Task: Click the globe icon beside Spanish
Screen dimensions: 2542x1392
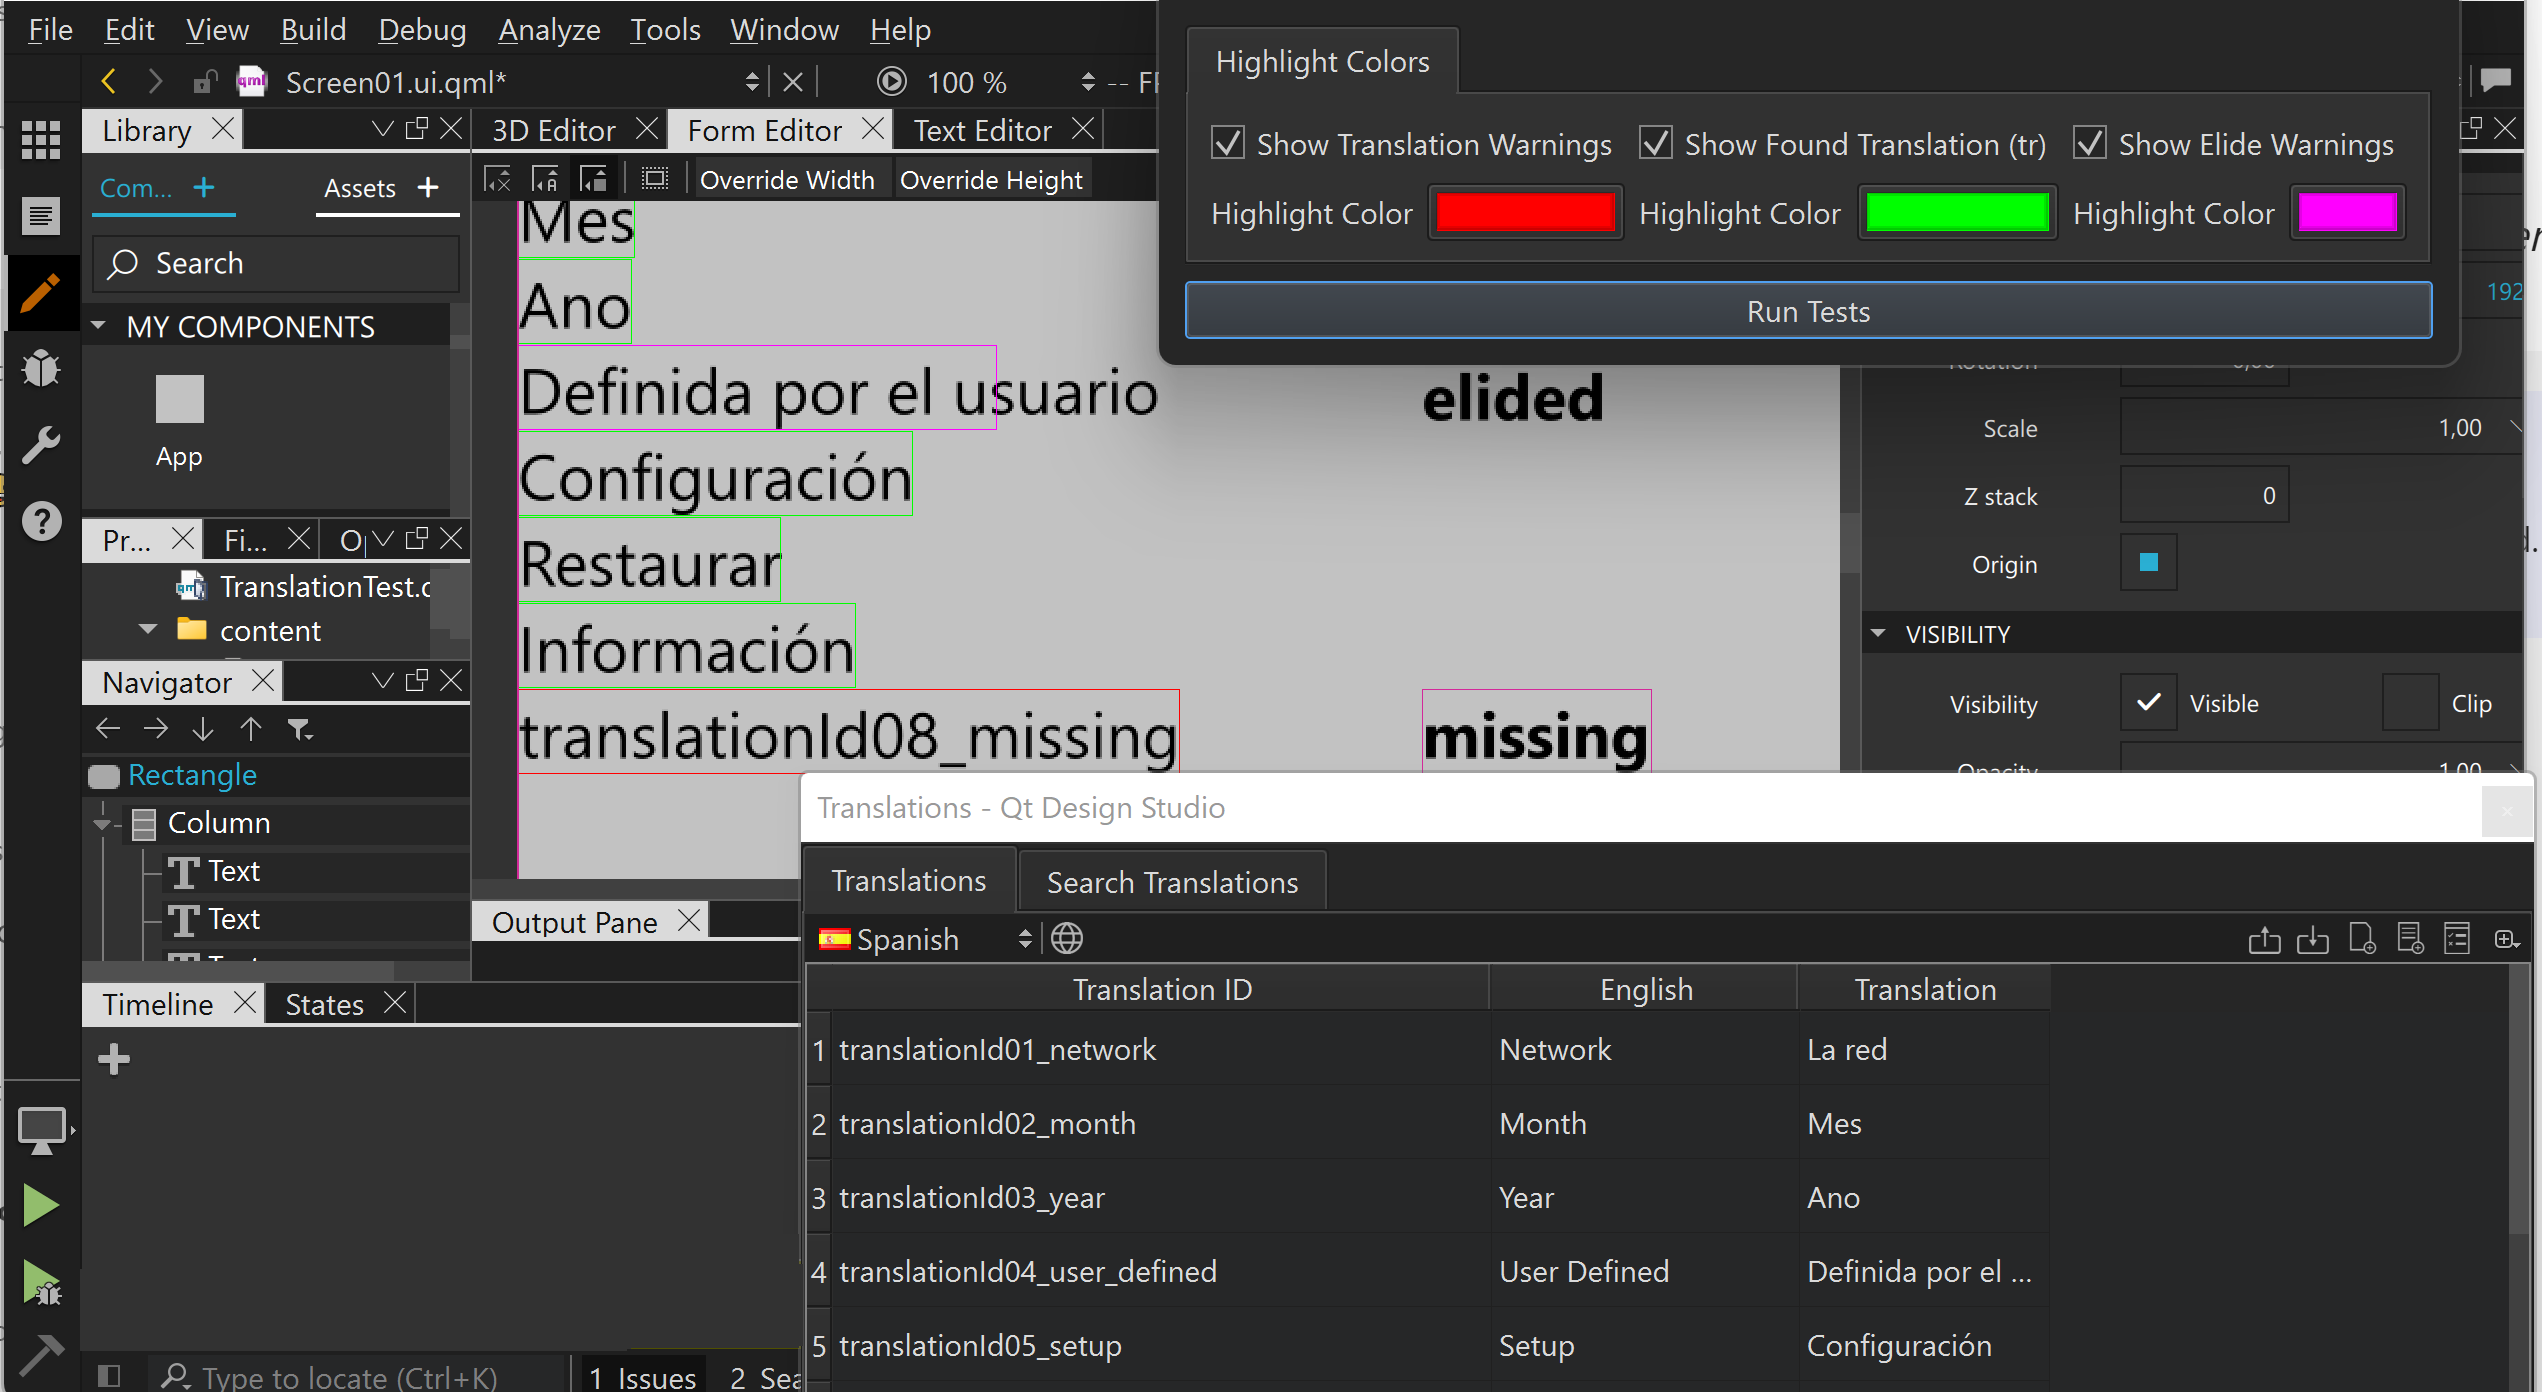Action: [1067, 938]
